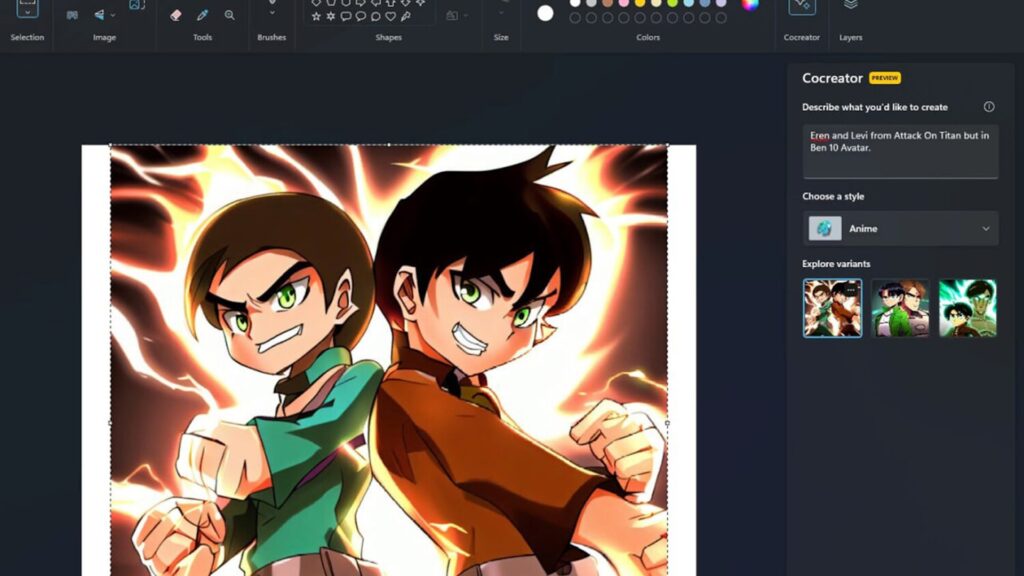Toggle the Cocreator panel button
The height and width of the screenshot is (576, 1024).
[x=802, y=7]
